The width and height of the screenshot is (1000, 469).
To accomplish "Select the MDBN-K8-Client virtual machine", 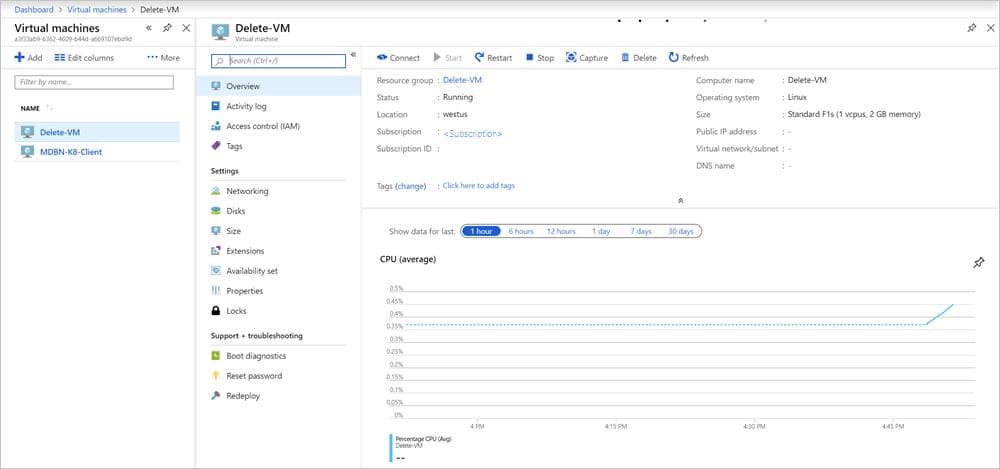I will pos(97,152).
